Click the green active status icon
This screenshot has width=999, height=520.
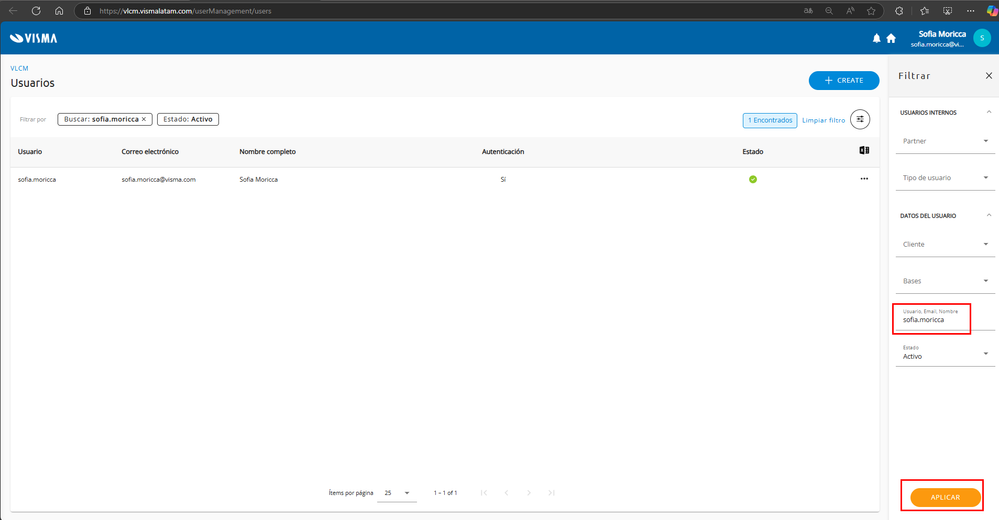click(753, 179)
